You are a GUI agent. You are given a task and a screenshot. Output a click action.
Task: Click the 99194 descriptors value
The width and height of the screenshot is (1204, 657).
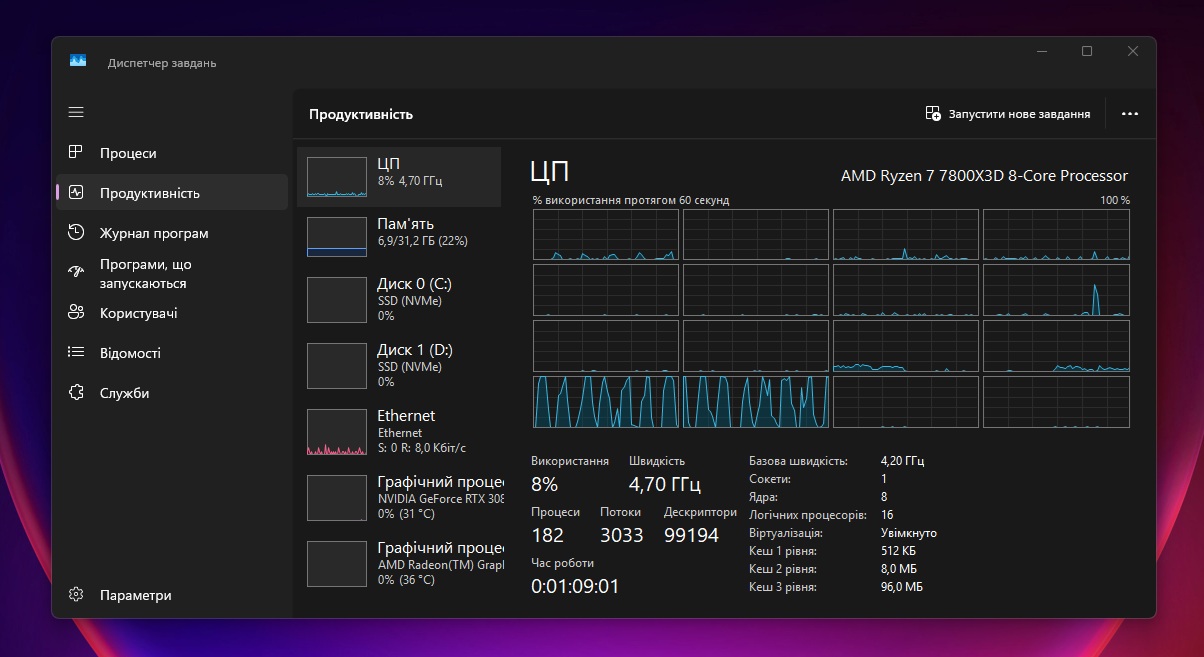coord(692,535)
